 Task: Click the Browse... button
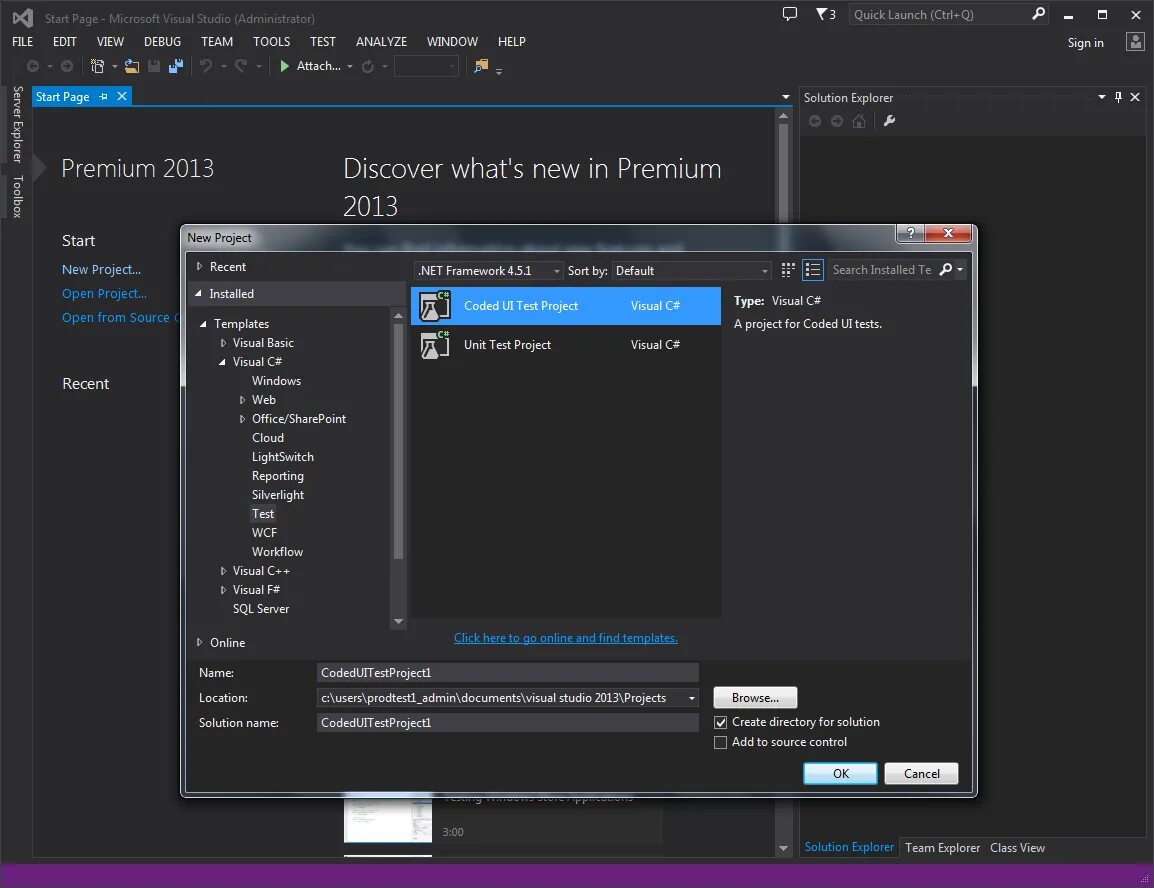755,697
